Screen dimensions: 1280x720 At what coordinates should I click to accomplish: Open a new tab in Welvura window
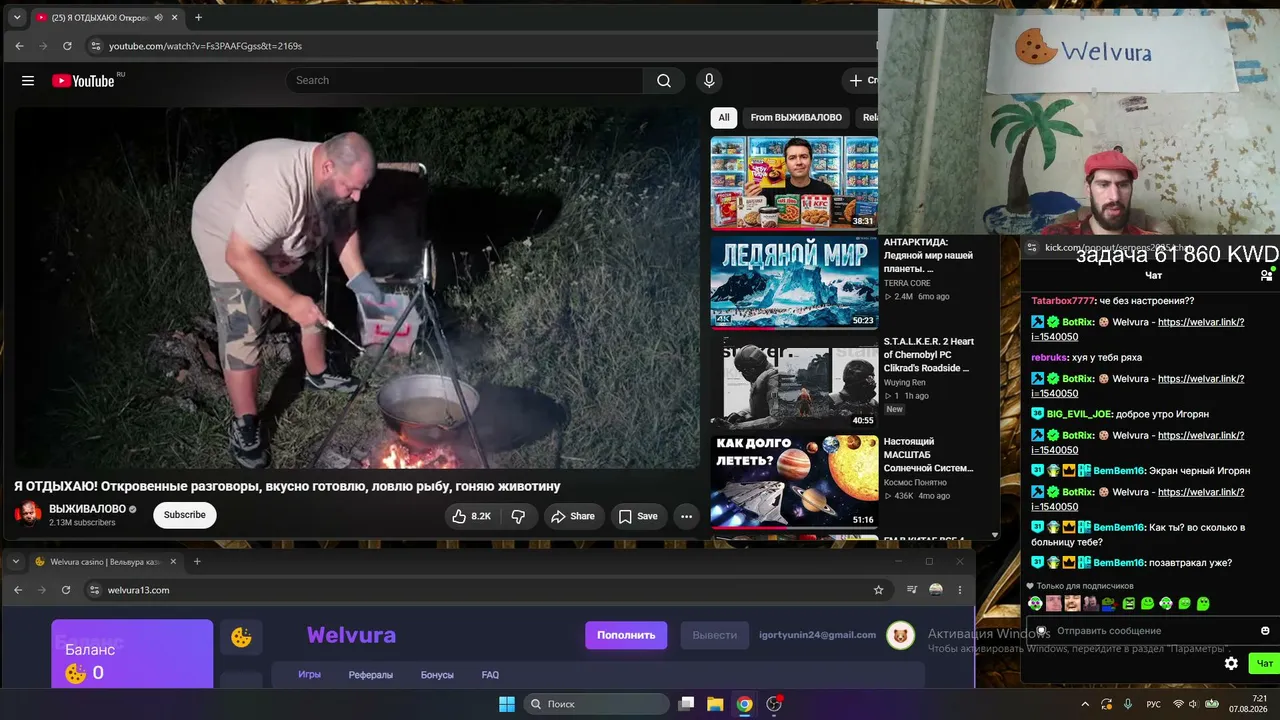pos(197,562)
